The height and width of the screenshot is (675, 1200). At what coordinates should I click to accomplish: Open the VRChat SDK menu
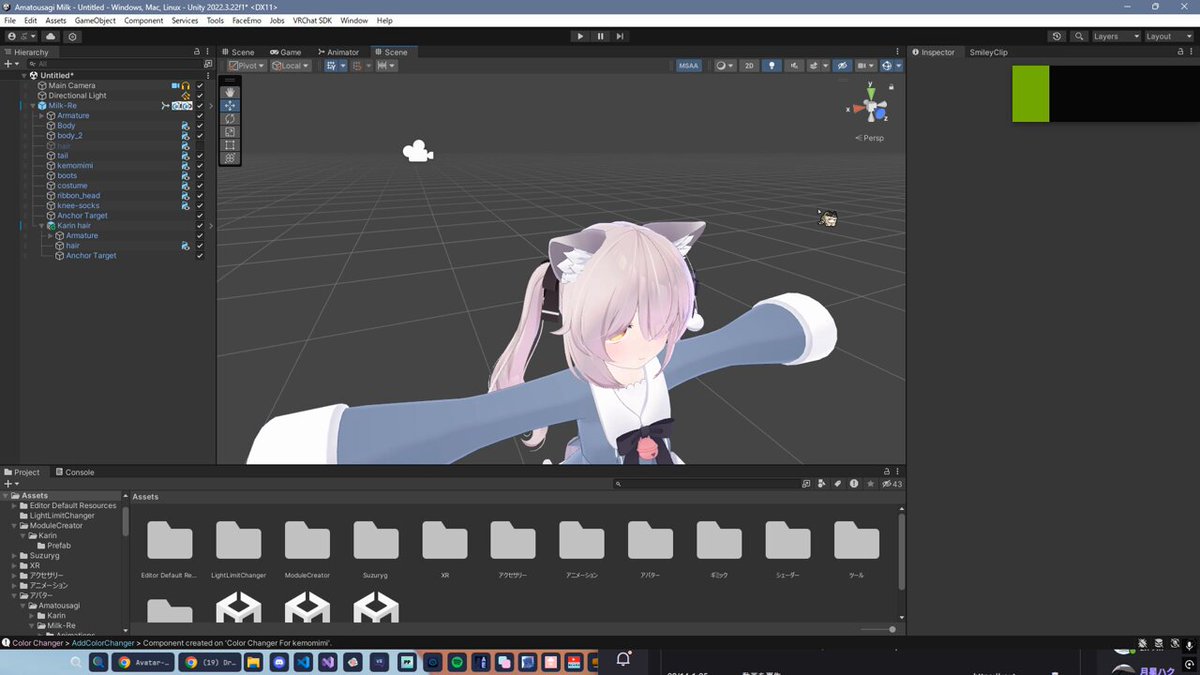tap(312, 20)
